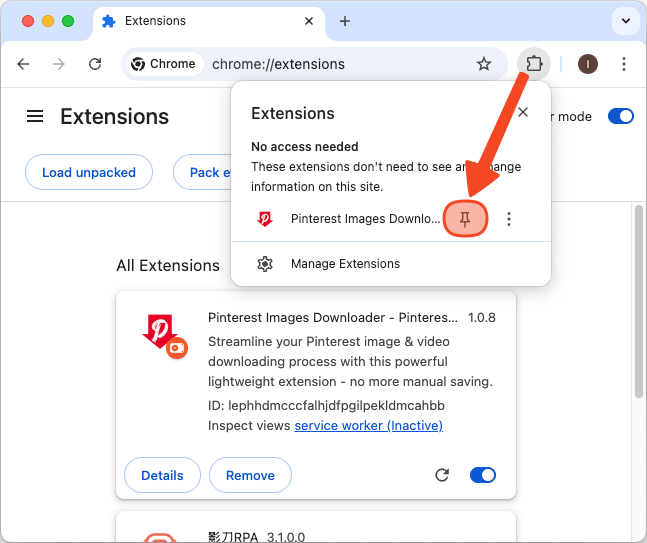Click the Chrome site info chip
The image size is (647, 543).
pos(164,64)
